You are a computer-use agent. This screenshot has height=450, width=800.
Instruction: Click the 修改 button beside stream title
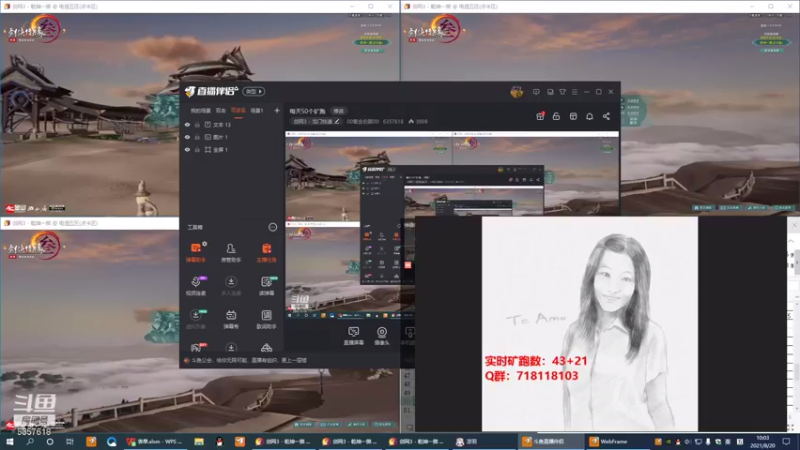[x=339, y=111]
